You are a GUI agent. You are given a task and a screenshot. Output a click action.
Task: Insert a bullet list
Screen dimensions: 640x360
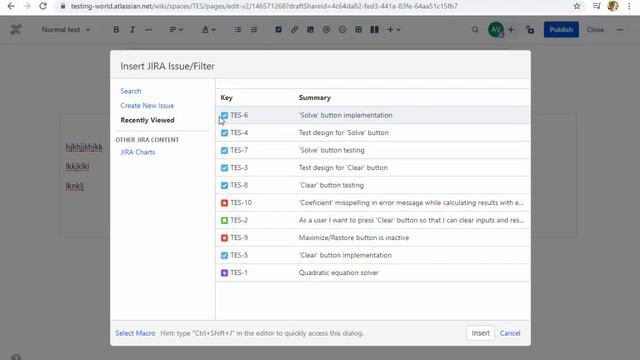(238, 30)
